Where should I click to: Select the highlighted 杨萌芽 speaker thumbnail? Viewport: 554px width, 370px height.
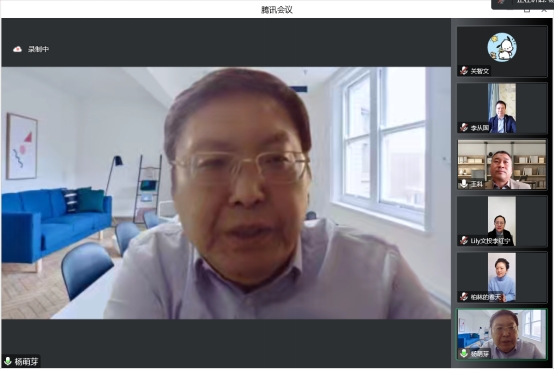pos(502,334)
